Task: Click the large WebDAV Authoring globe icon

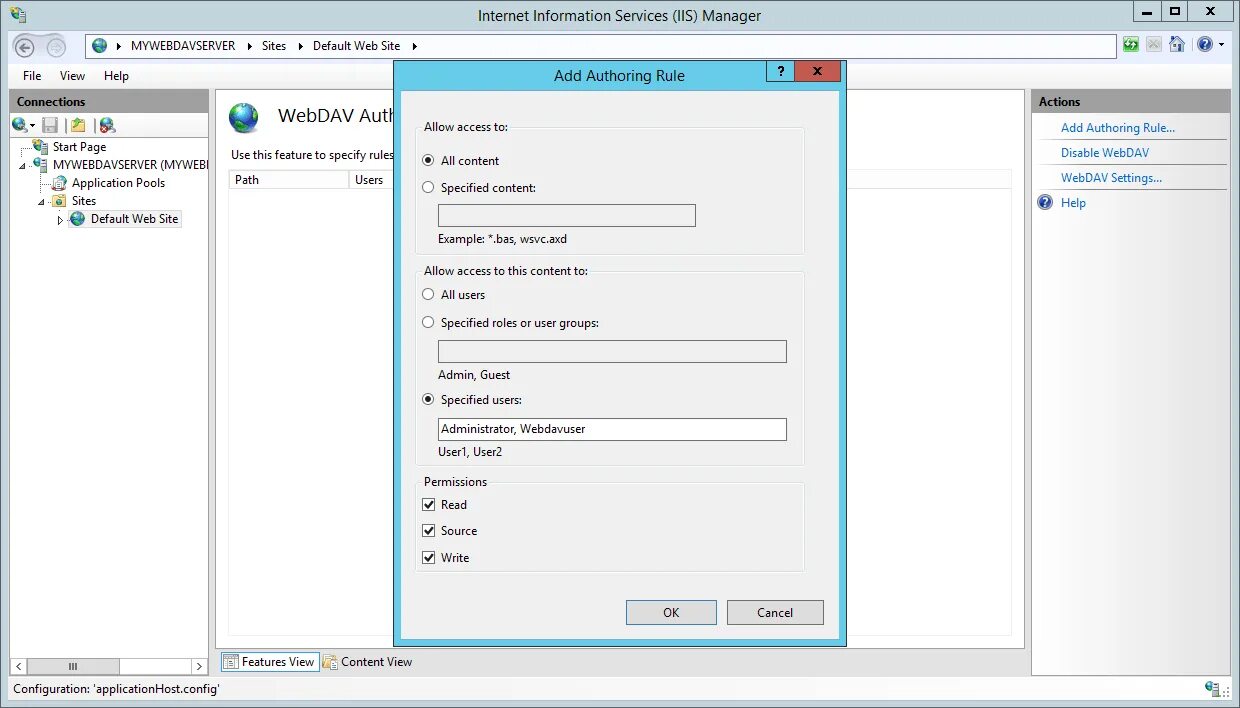Action: coord(244,118)
